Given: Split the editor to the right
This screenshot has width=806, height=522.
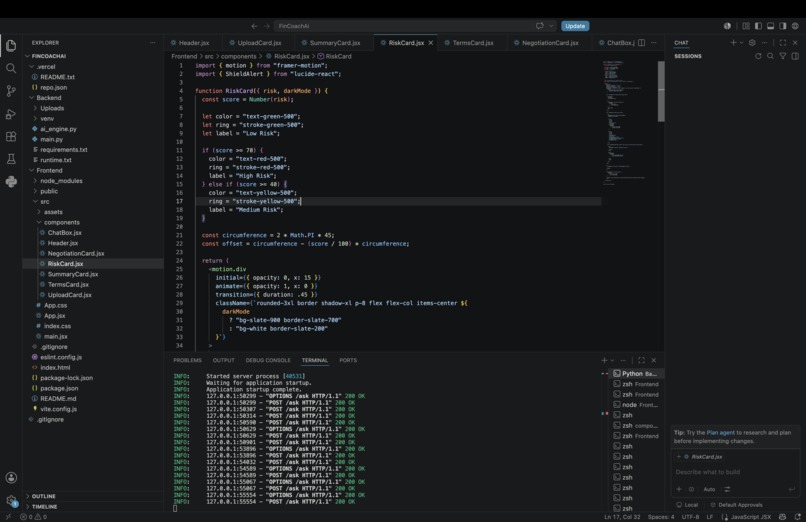Looking at the screenshot, I should click(642, 43).
